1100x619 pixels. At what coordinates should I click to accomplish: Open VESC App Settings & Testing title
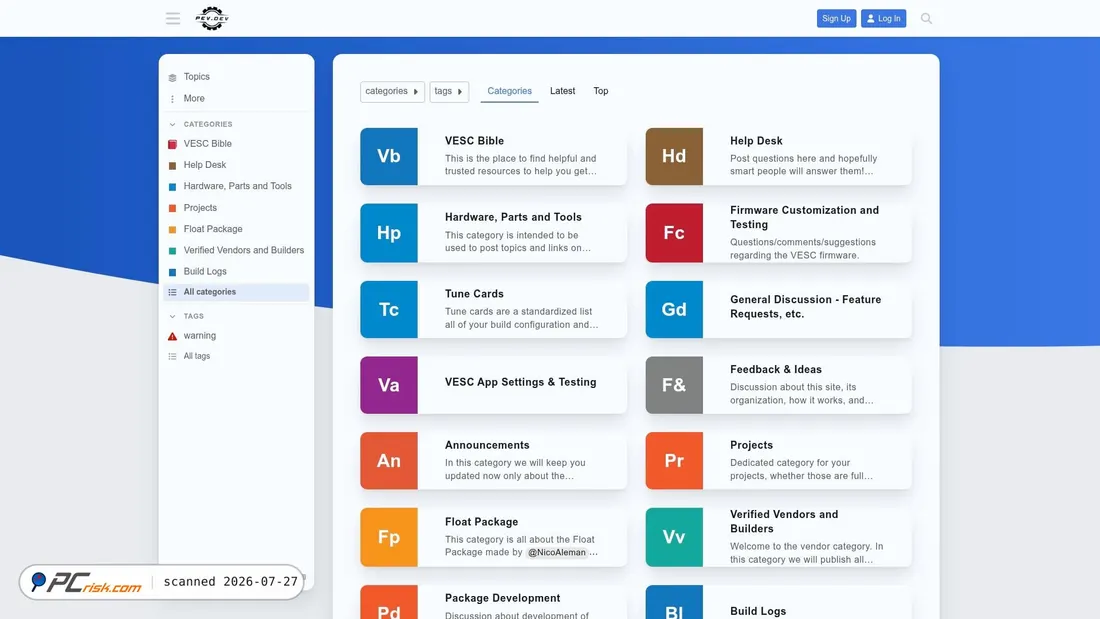tap(521, 382)
